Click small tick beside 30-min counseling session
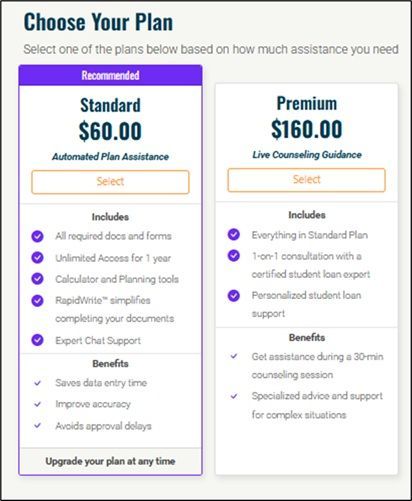 234,356
